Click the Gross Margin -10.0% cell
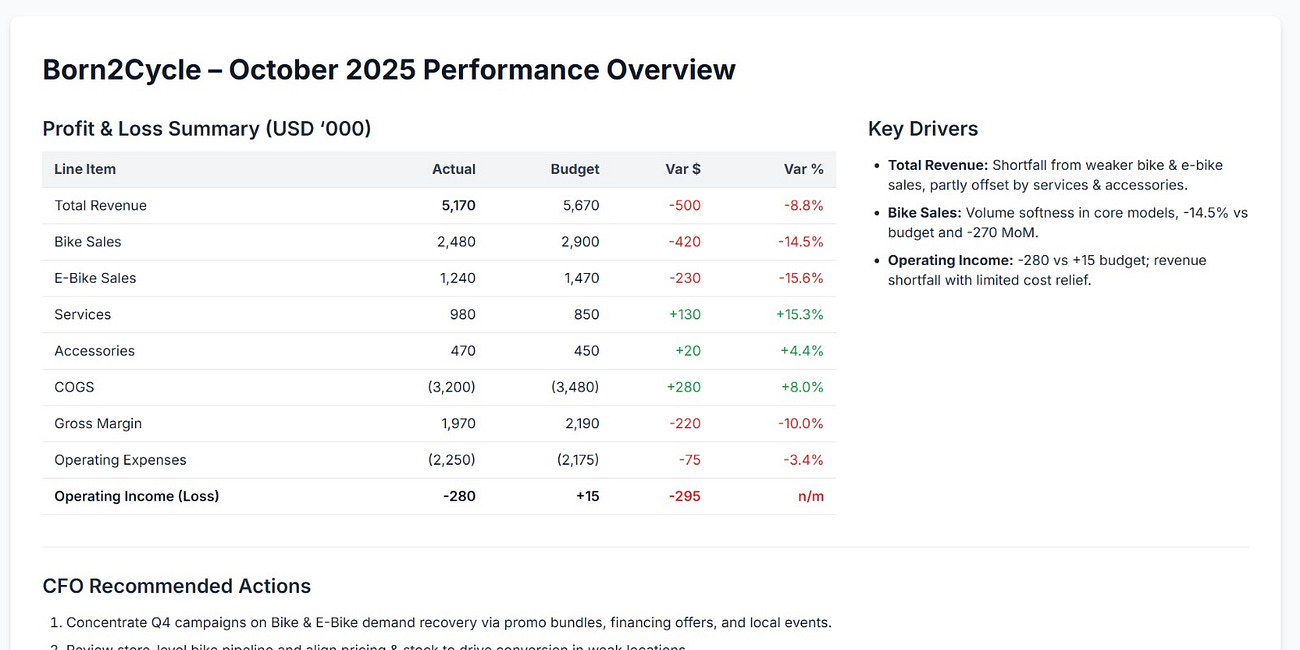Image resolution: width=1300 pixels, height=650 pixels. coord(798,423)
